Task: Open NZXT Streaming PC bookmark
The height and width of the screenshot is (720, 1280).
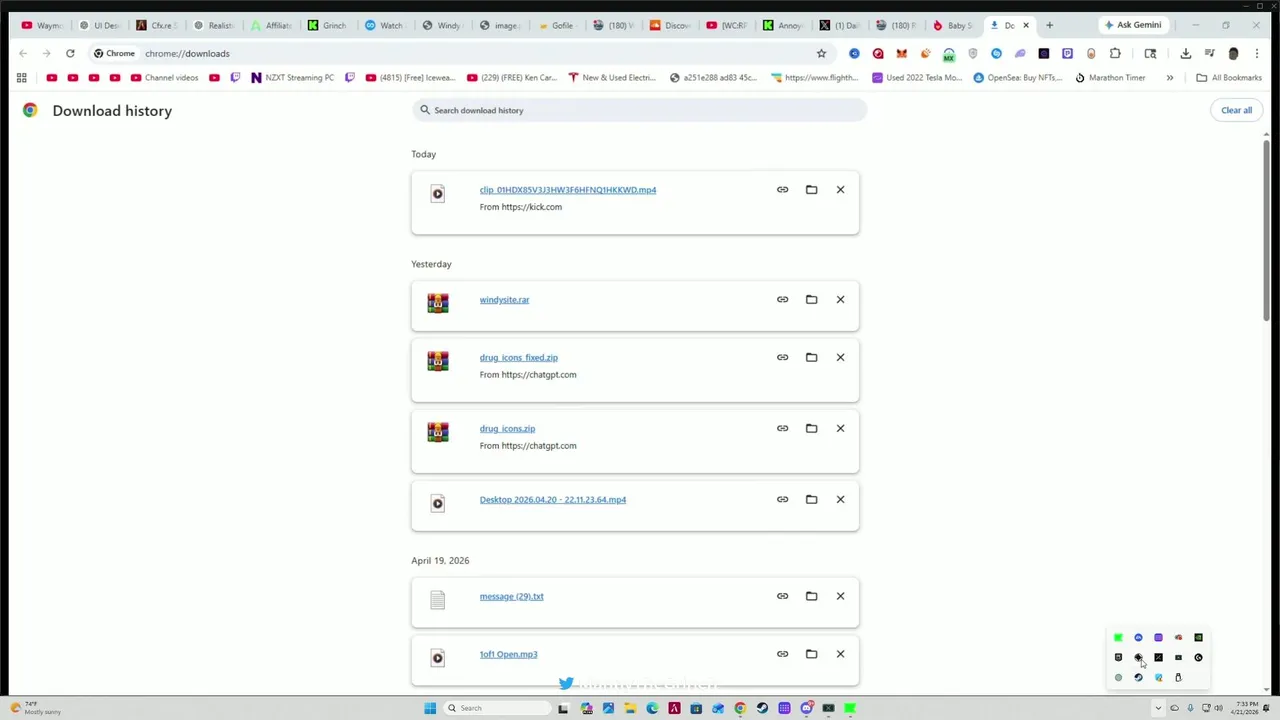Action: tap(292, 77)
